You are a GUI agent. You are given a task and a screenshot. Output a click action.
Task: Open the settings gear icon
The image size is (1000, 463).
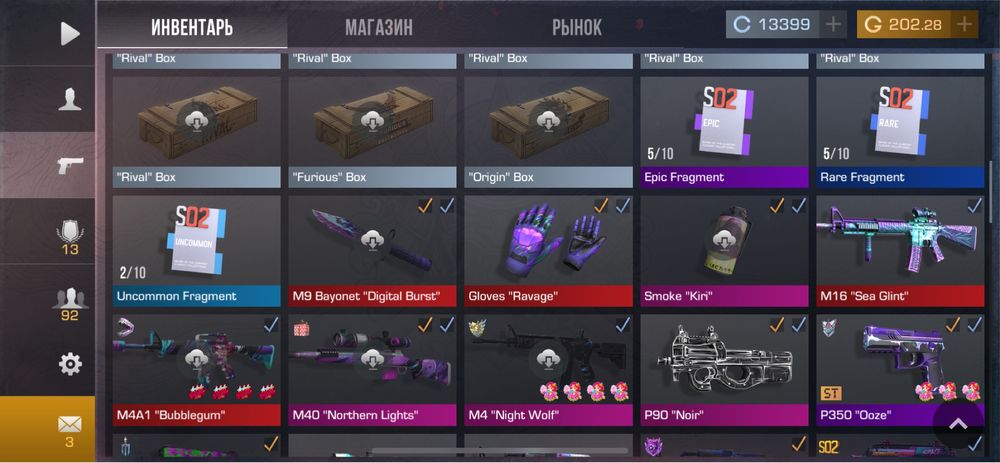[x=70, y=364]
